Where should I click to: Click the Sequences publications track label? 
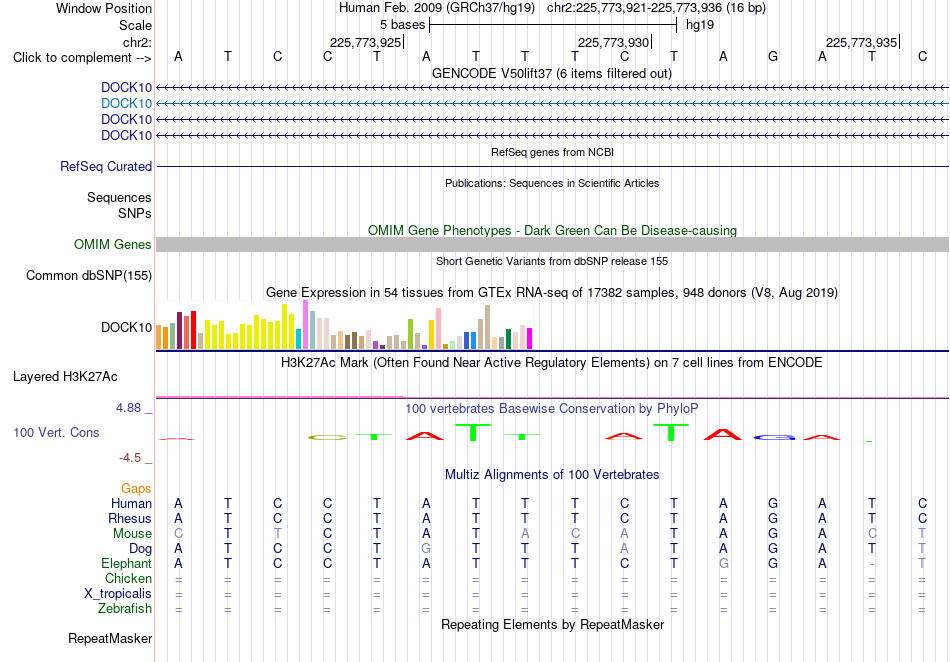click(x=119, y=197)
